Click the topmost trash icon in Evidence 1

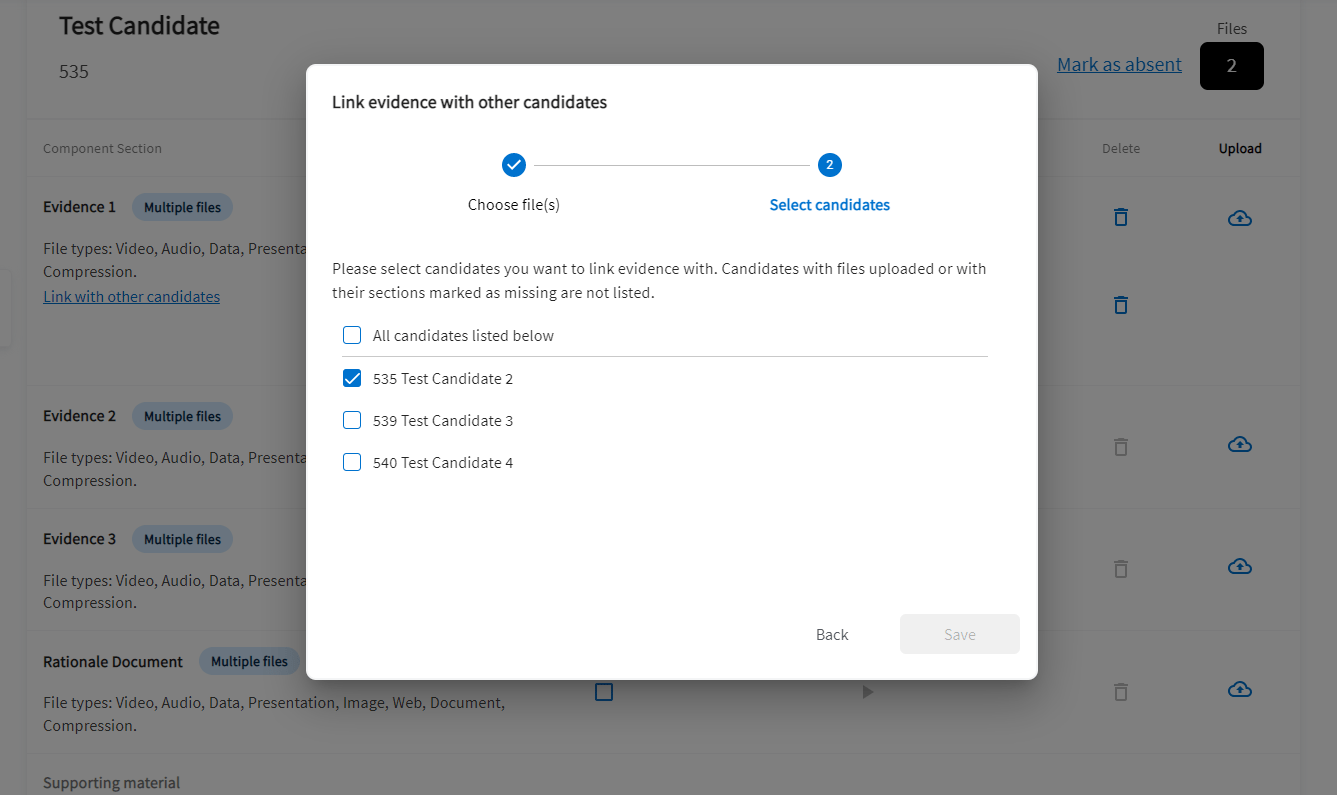(x=1120, y=217)
